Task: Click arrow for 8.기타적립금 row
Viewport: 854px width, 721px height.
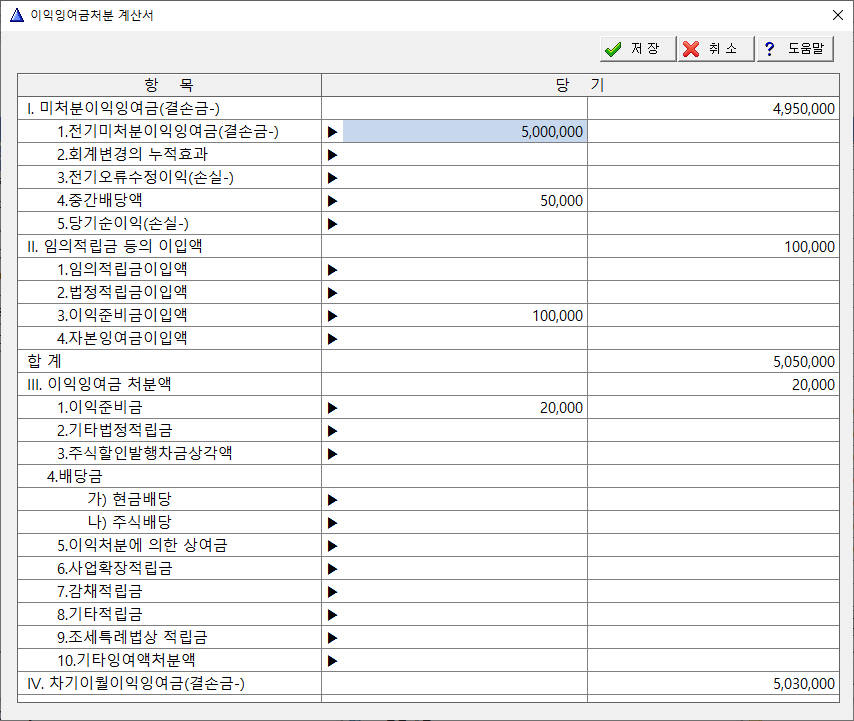Action: click(332, 615)
